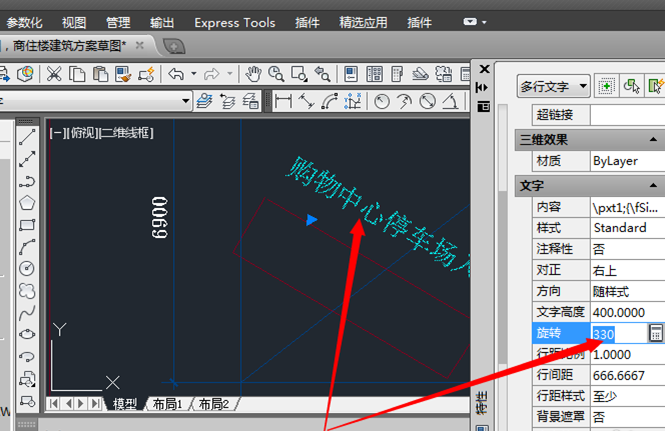The height and width of the screenshot is (431, 665).
Task: Open the DesignCenter icon
Action: 374,74
